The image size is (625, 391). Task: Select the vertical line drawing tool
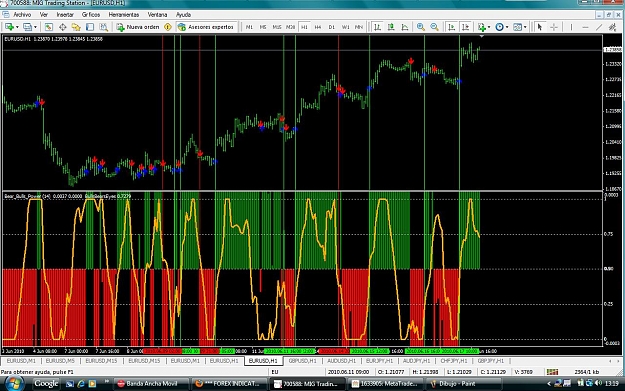[571, 27]
